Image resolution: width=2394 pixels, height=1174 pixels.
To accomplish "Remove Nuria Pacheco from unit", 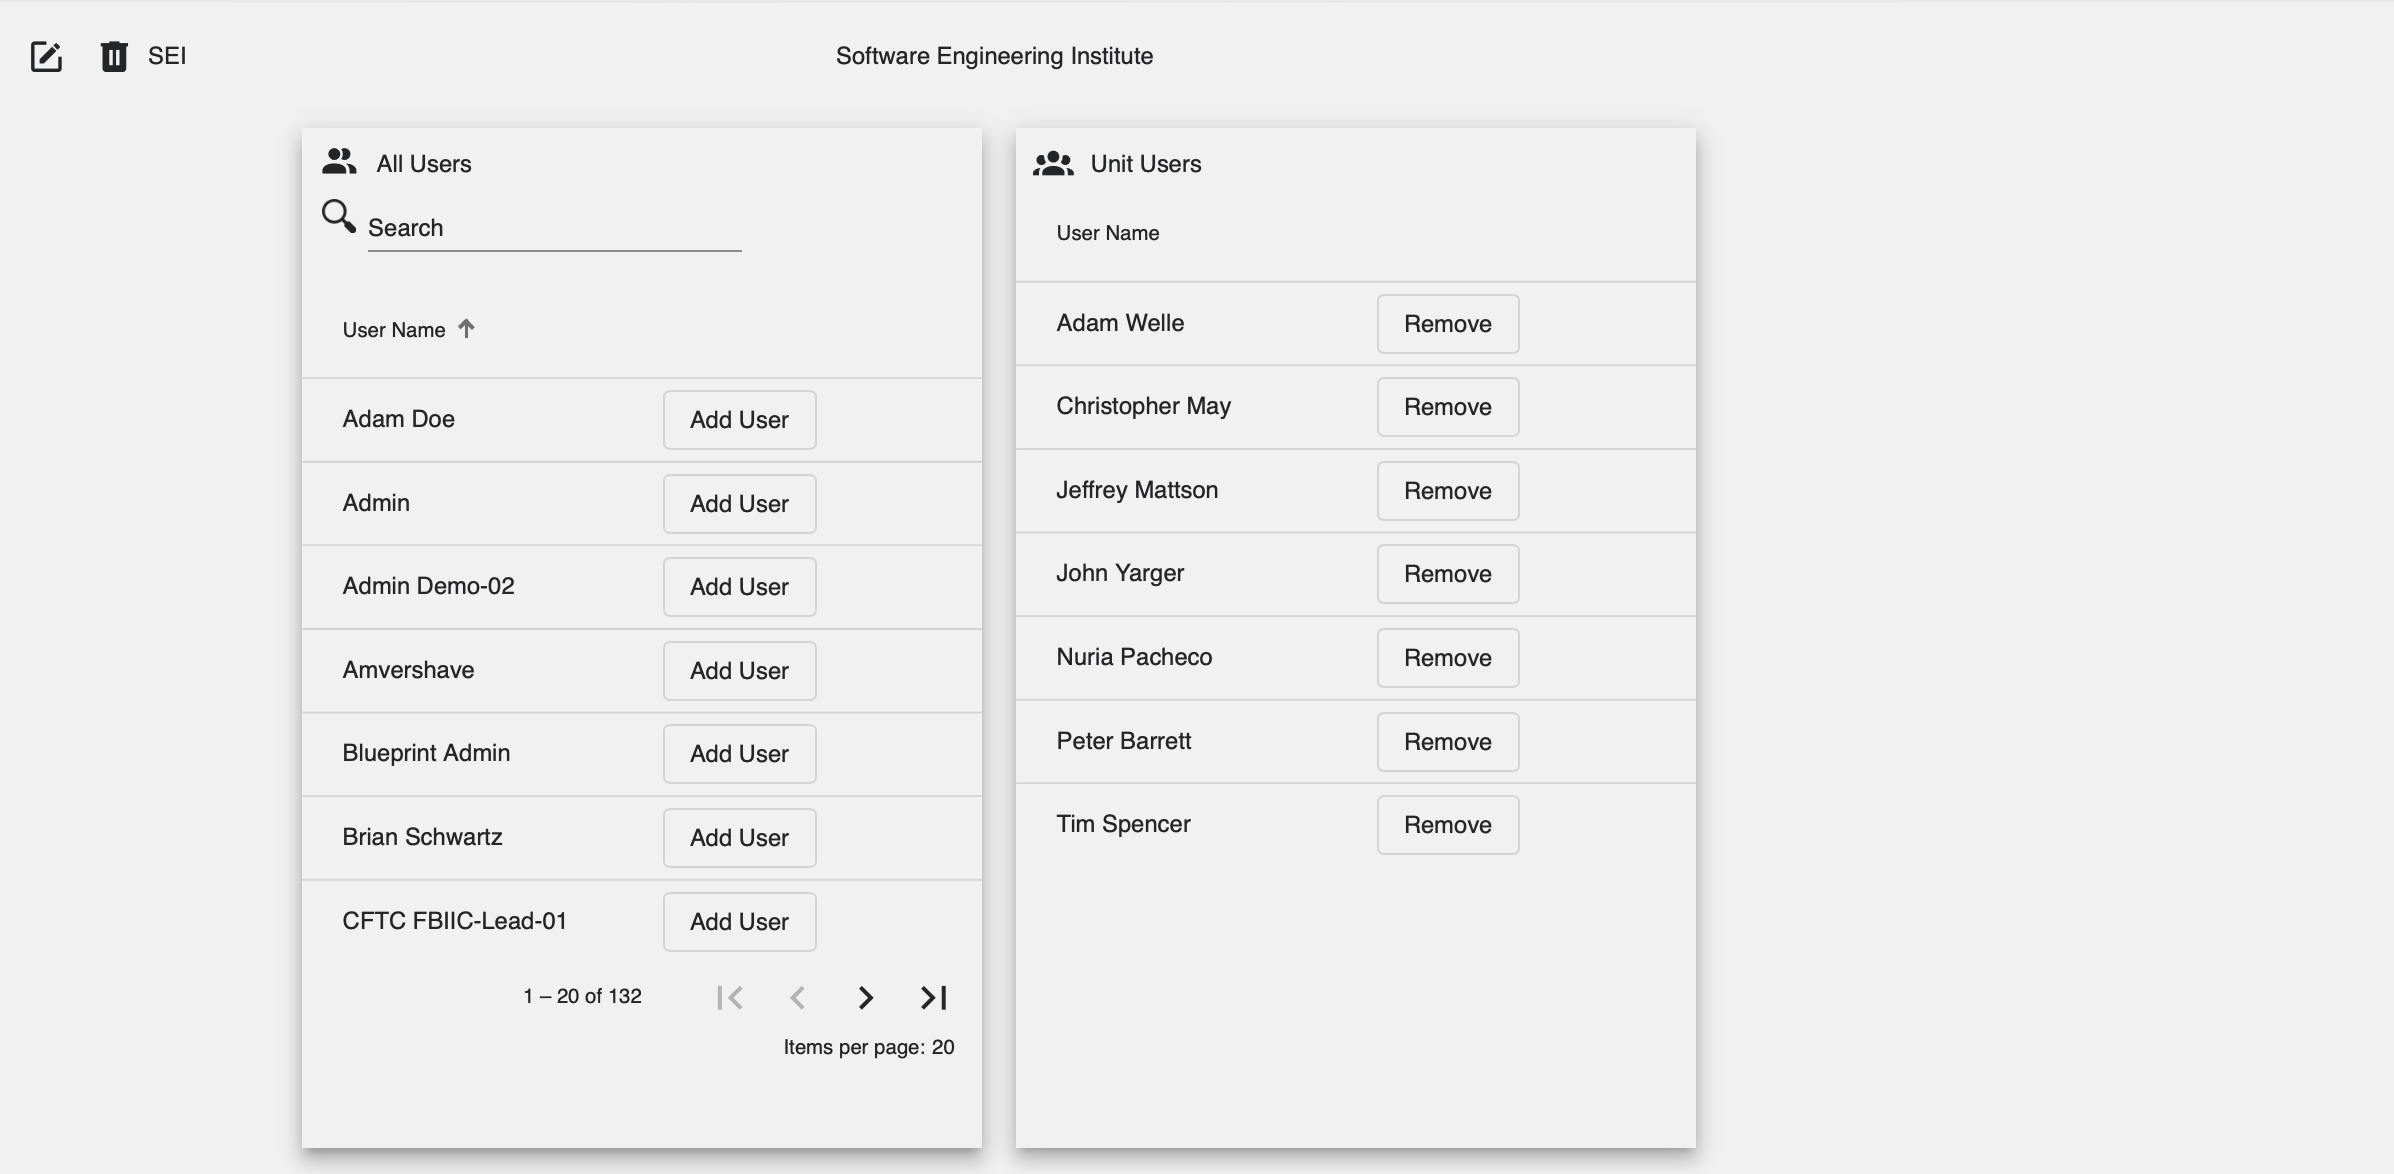I will 1446,656.
